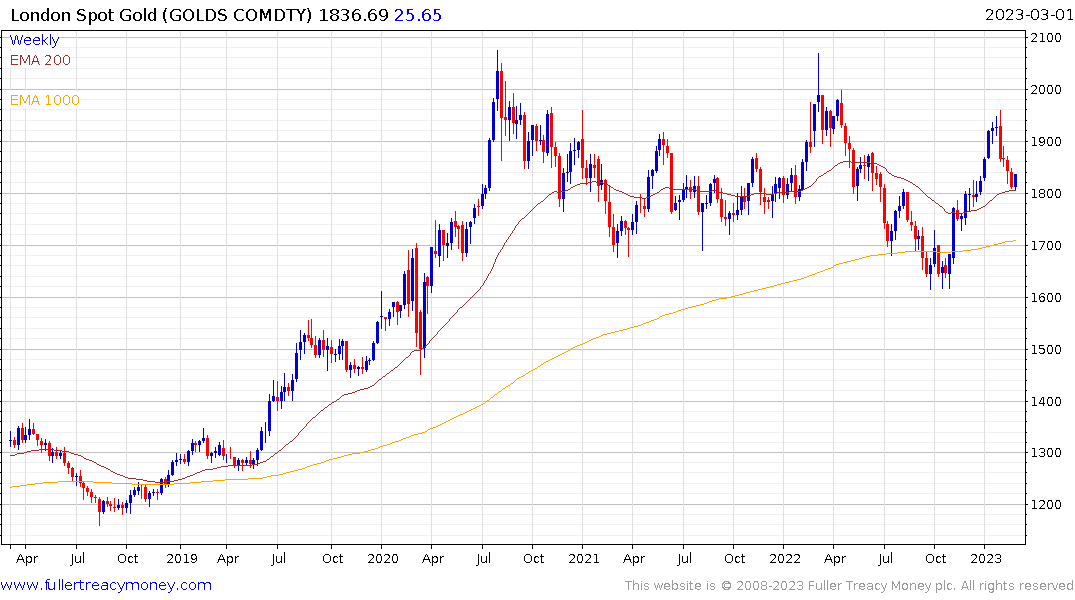Select the blue change value 25.65
Viewport: 1075px width, 600px height.
tap(418, 15)
